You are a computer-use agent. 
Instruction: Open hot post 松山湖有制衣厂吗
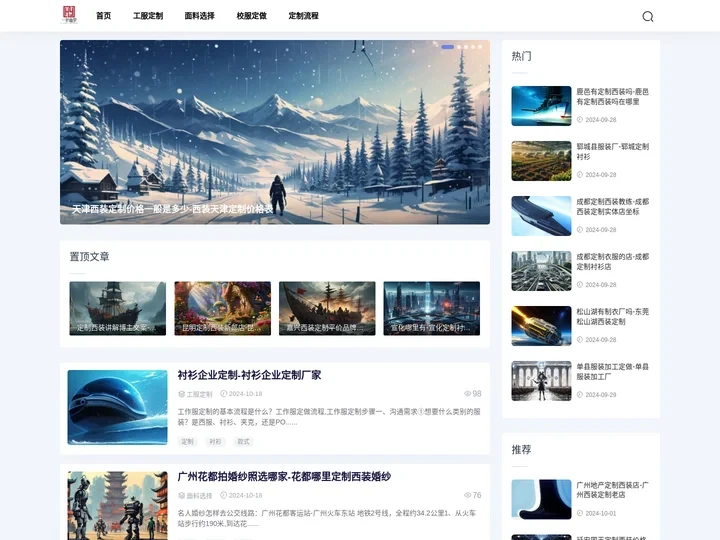point(613,316)
